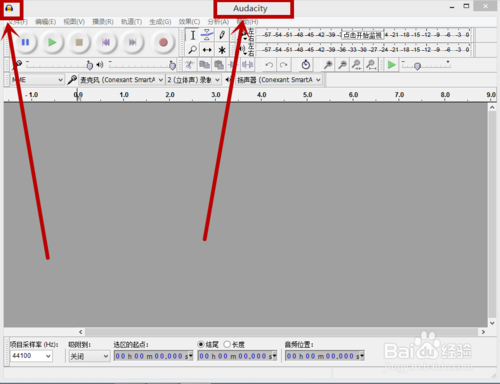Image resolution: width=500 pixels, height=384 pixels.
Task: Click the Copy icon in edit toolbar
Action: point(204,65)
